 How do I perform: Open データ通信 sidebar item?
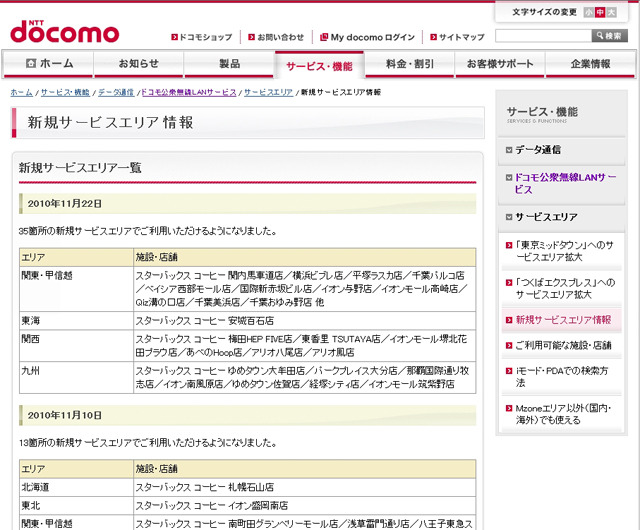(x=538, y=150)
